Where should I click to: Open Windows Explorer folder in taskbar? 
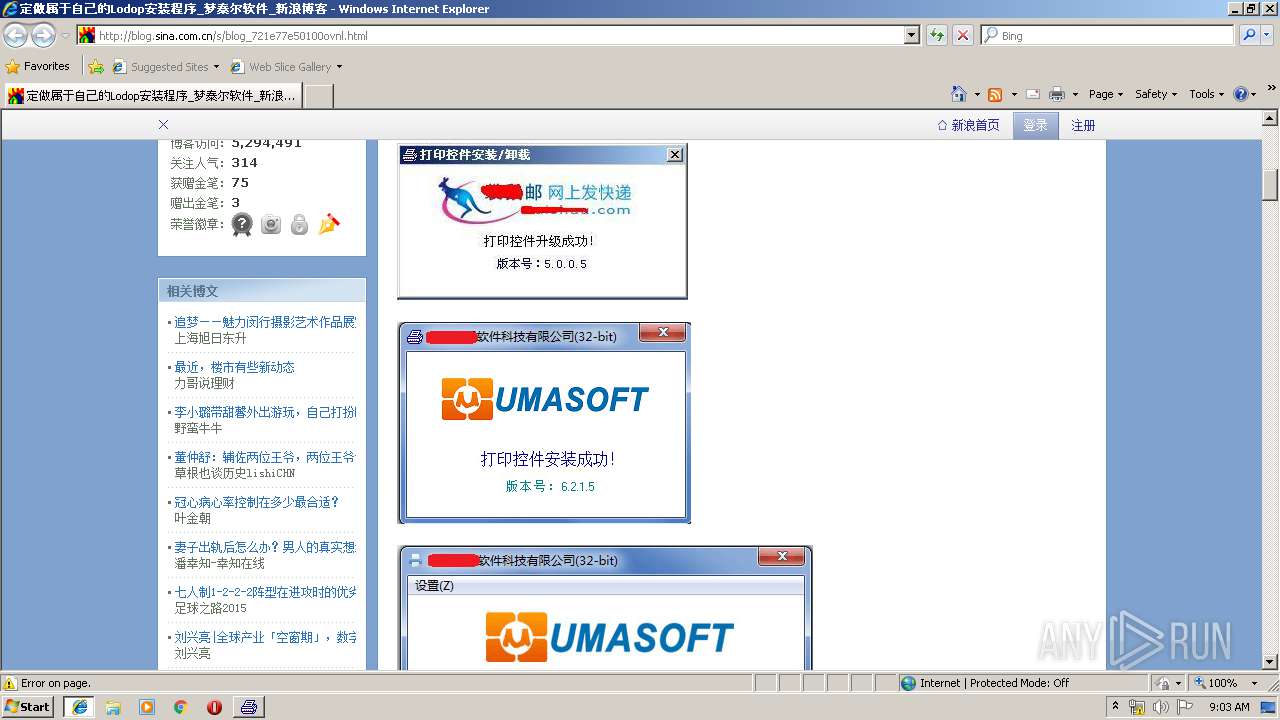tap(113, 707)
